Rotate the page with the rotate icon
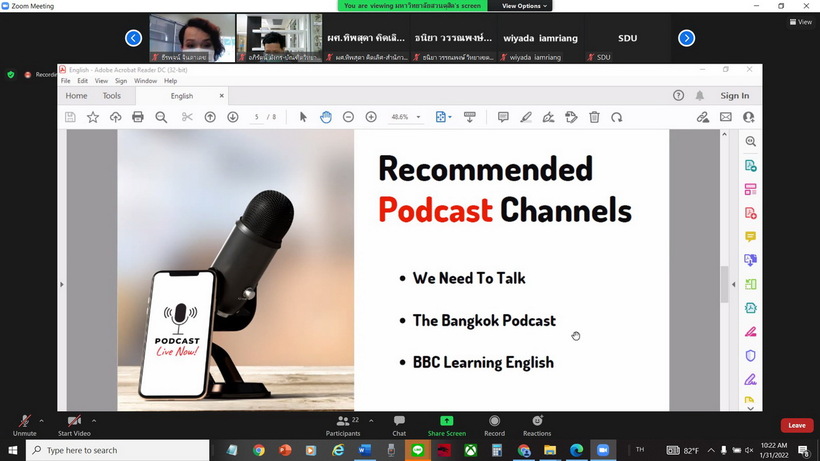Screen dimensions: 820x461 [x=617, y=117]
